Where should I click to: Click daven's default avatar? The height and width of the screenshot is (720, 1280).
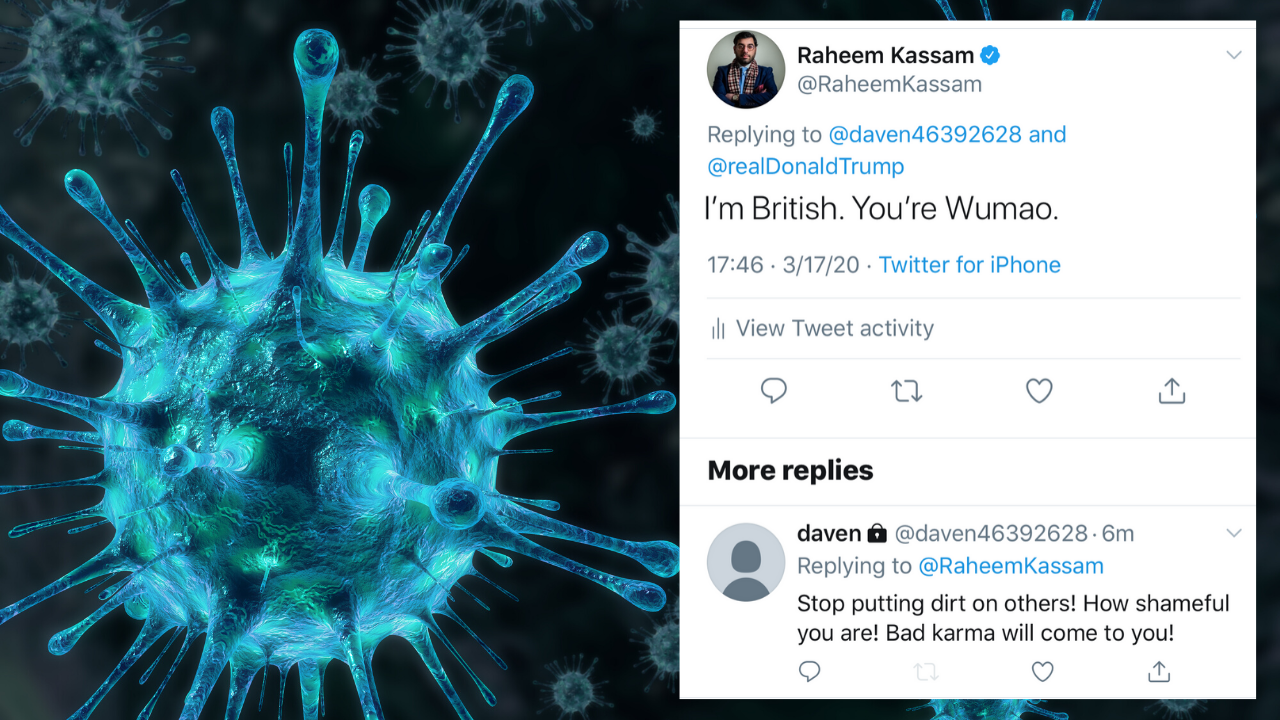[x=746, y=562]
